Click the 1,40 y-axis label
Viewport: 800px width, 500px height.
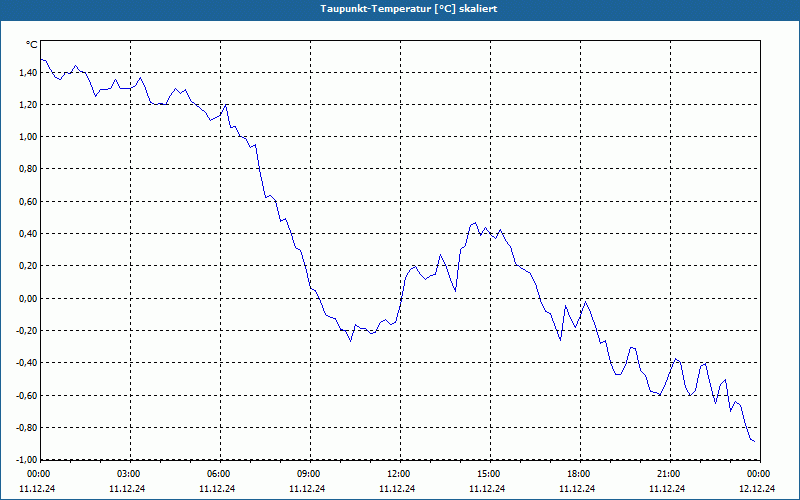coord(28,73)
